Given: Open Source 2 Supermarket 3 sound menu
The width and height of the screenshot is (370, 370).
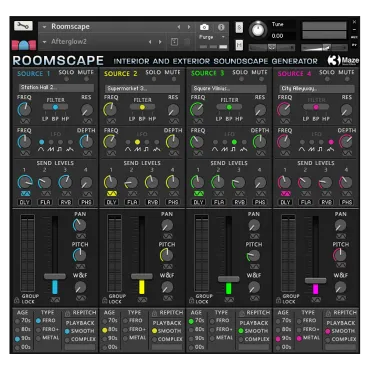Looking at the screenshot, I should click(x=143, y=88).
